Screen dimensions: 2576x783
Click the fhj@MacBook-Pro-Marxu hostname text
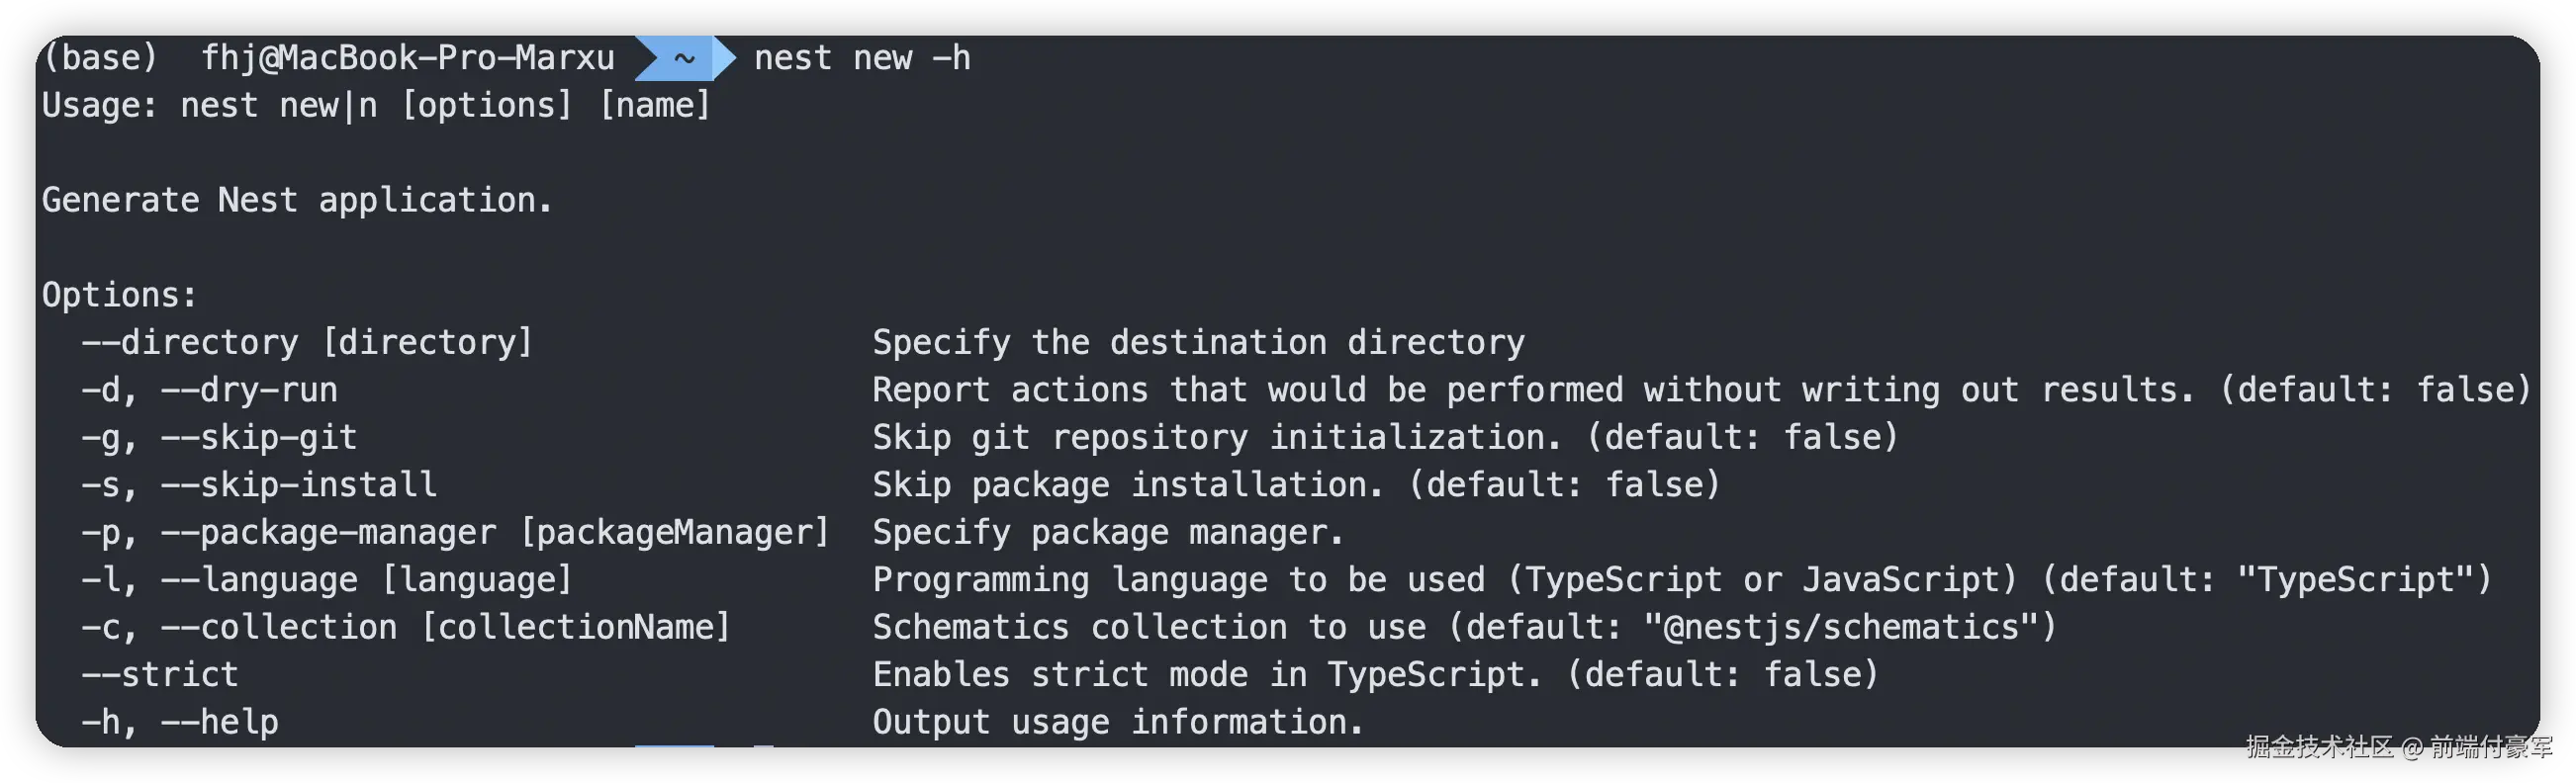coord(408,58)
